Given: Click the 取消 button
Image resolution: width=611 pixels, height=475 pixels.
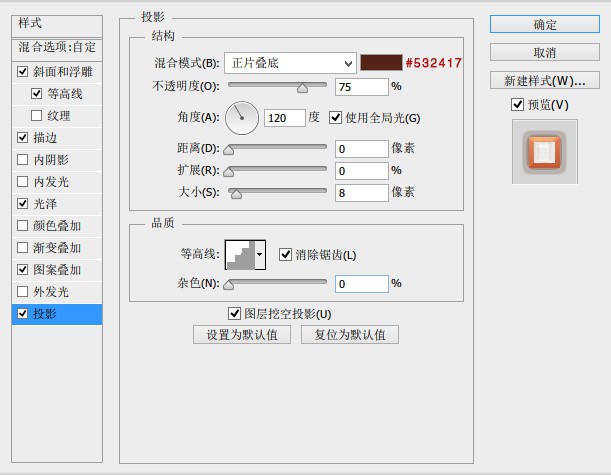Looking at the screenshot, I should pyautogui.click(x=544, y=52).
